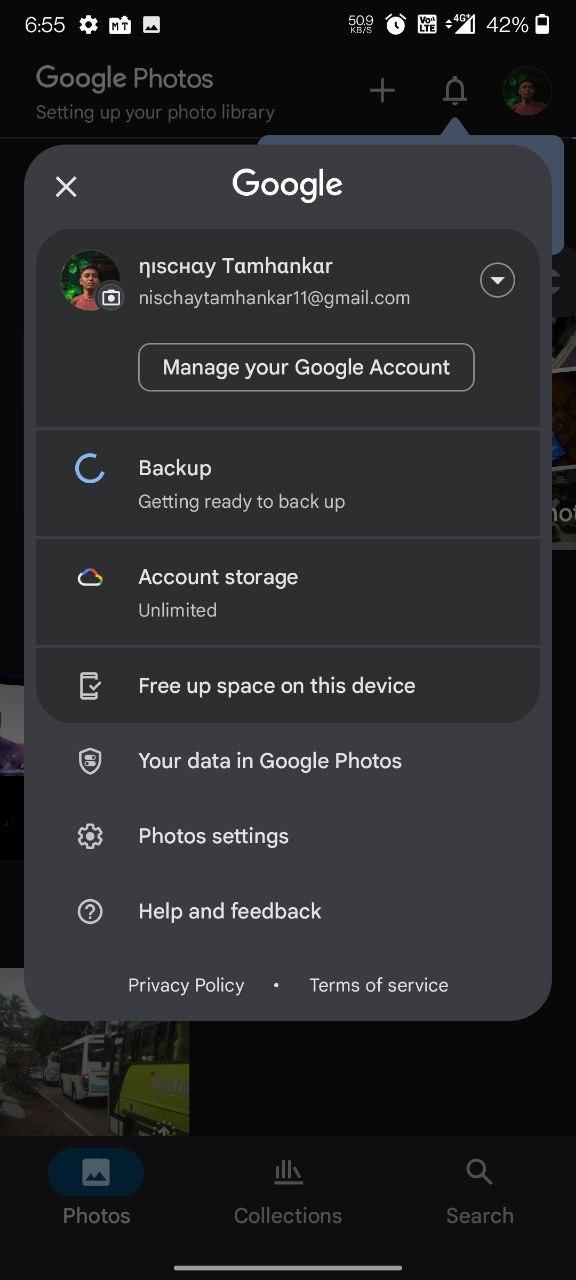Open the Terms of service link
Screen dimensions: 576x1280
click(x=379, y=985)
